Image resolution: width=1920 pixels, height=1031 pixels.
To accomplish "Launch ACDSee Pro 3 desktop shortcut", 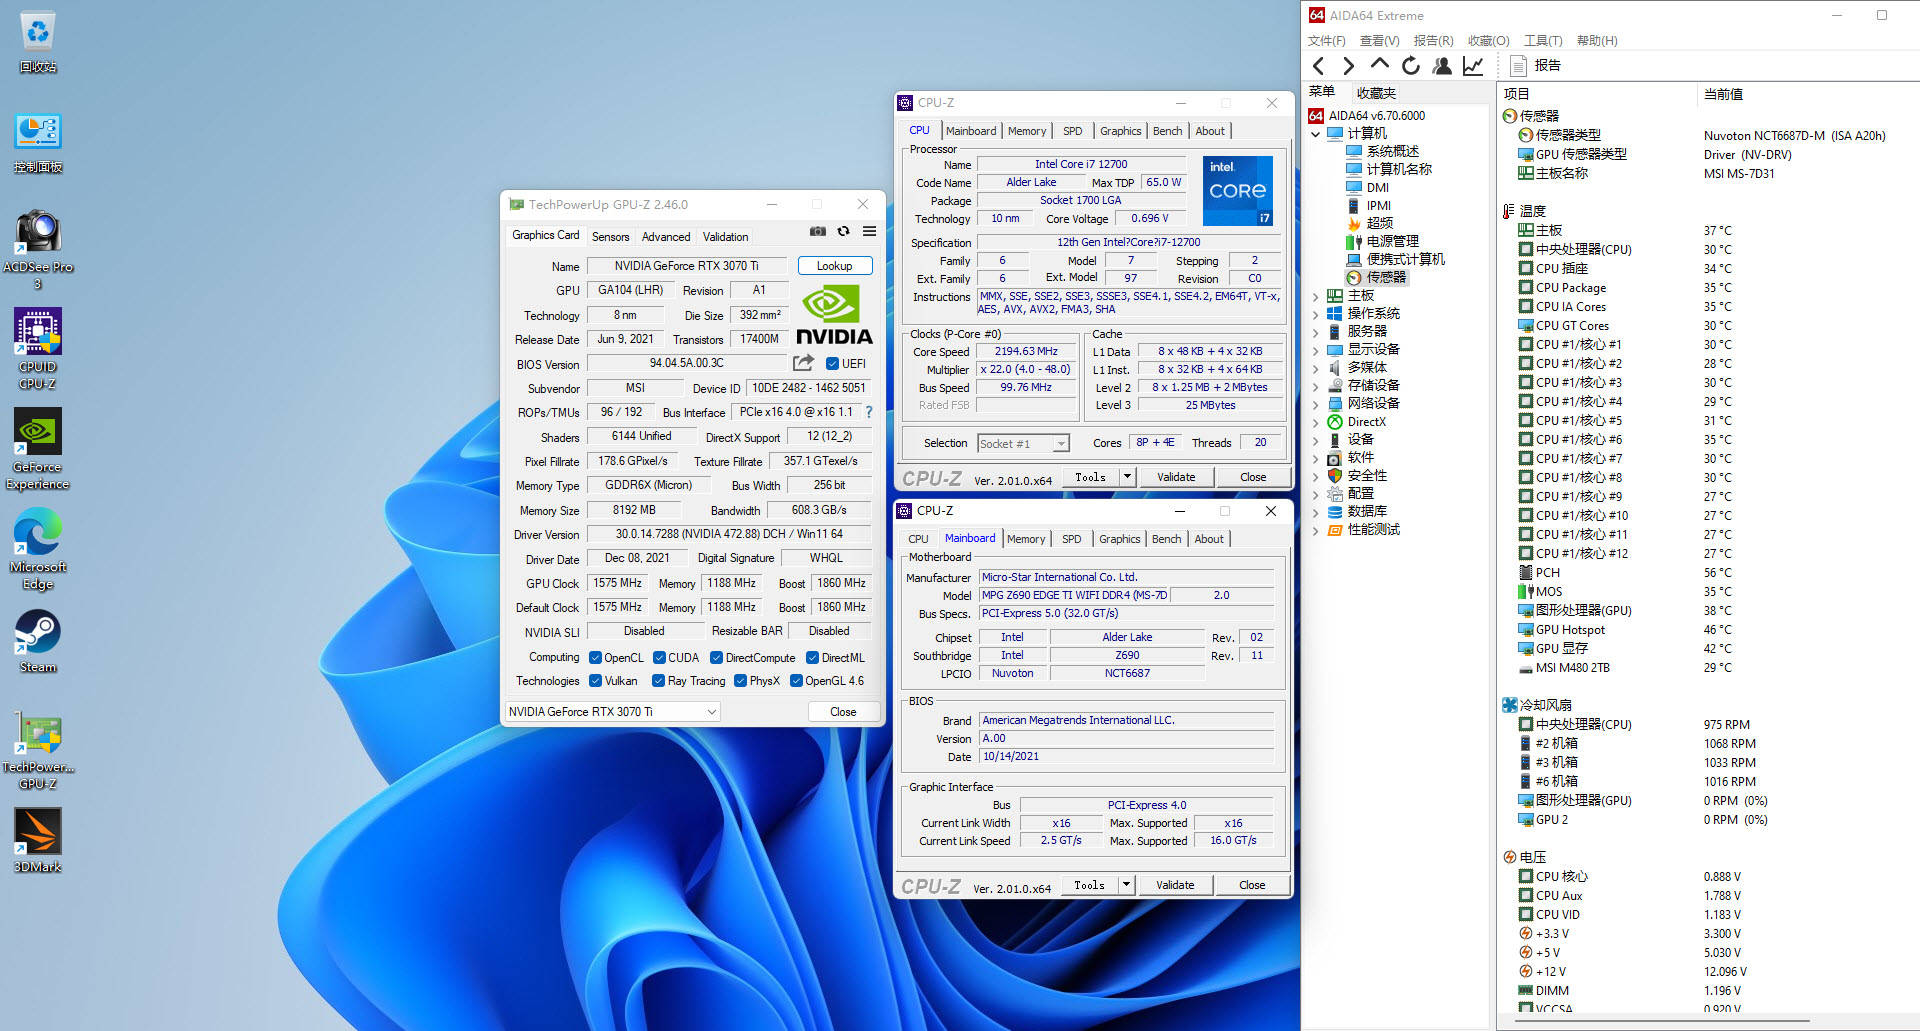I will (38, 250).
